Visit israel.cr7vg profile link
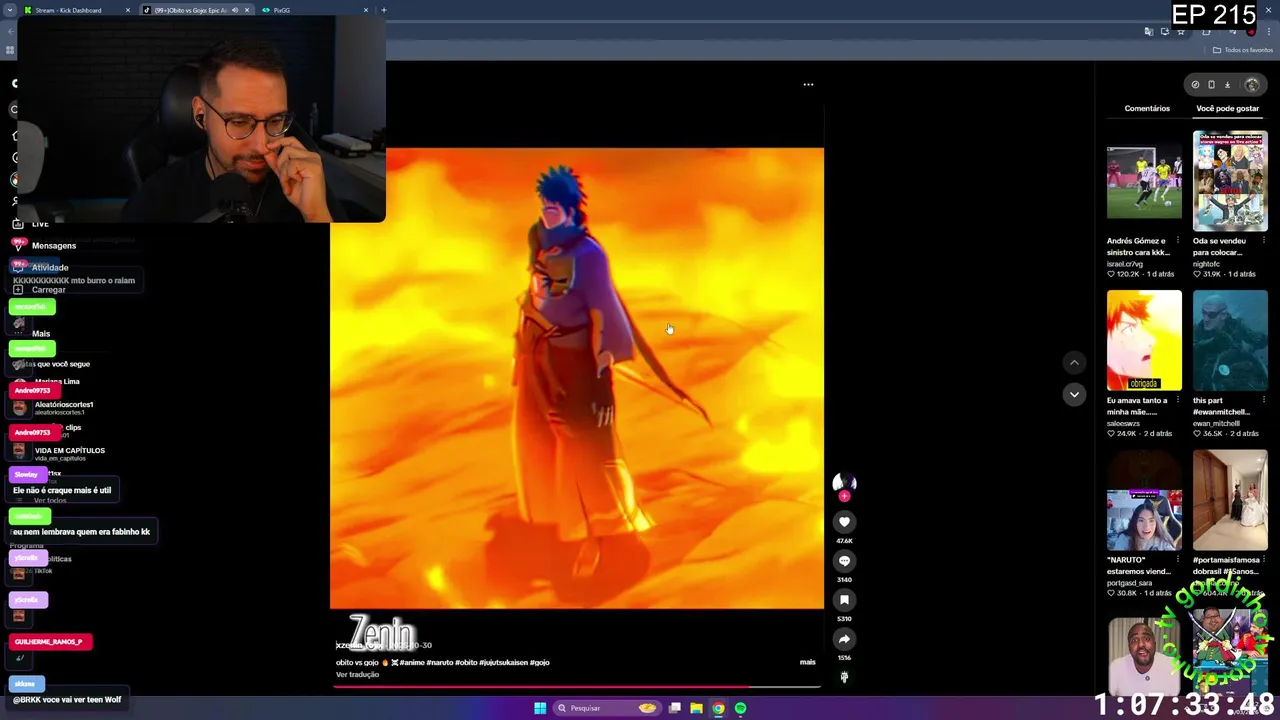Viewport: 1280px width, 720px height. coord(1125,264)
